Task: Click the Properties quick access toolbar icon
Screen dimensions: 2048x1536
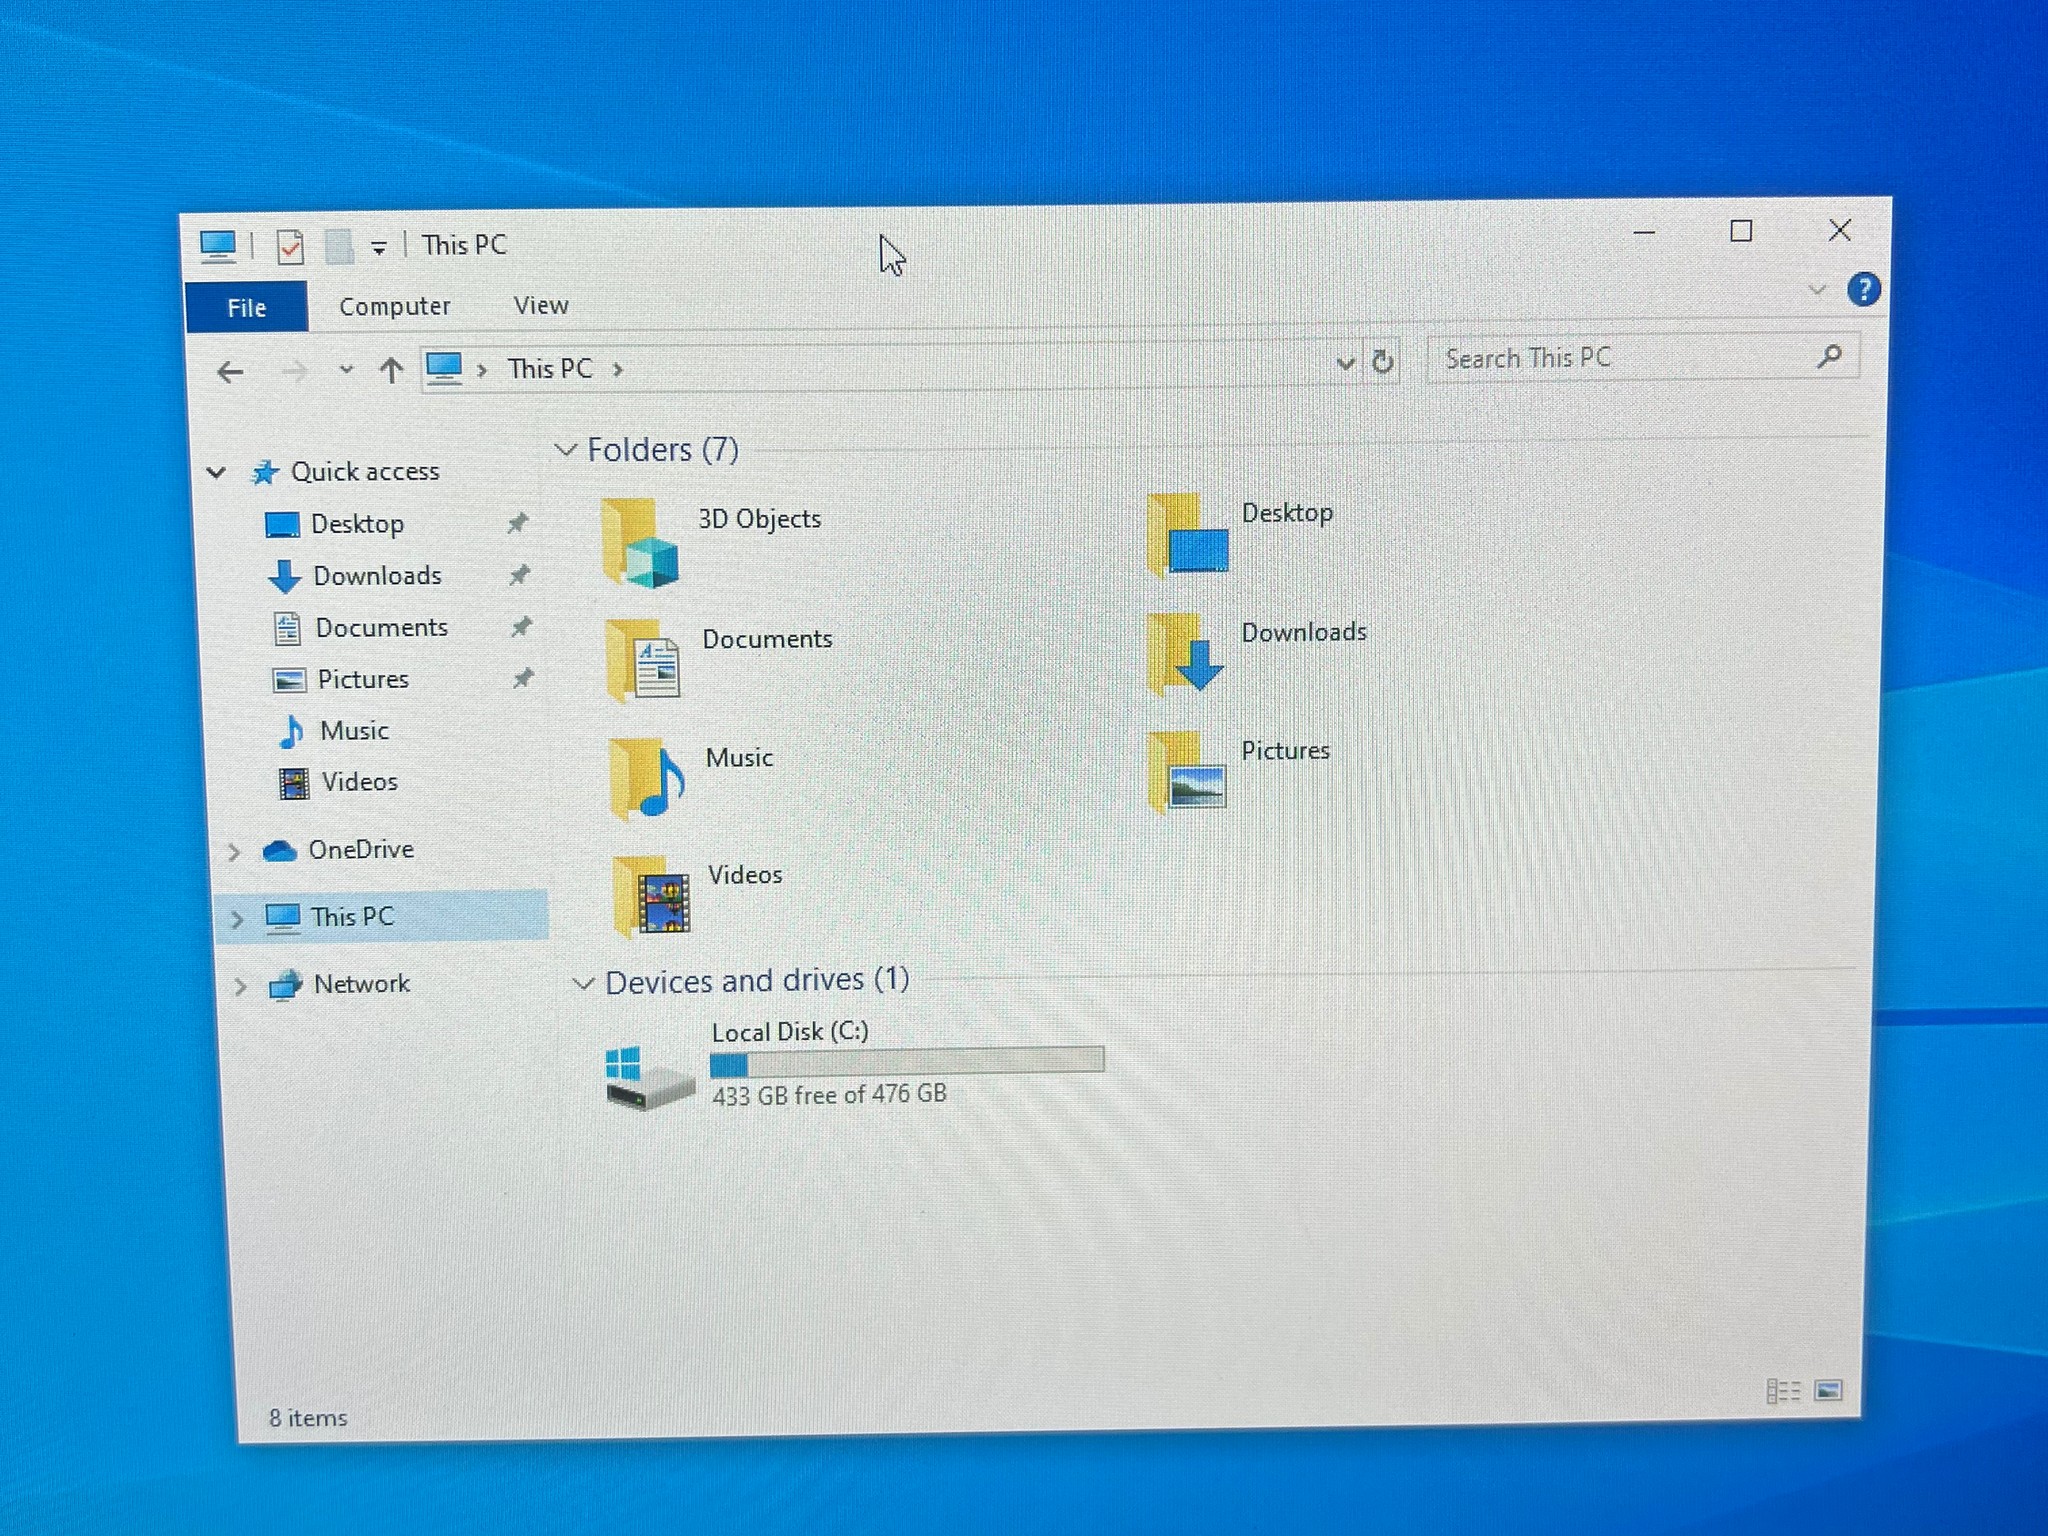Action: [x=290, y=246]
